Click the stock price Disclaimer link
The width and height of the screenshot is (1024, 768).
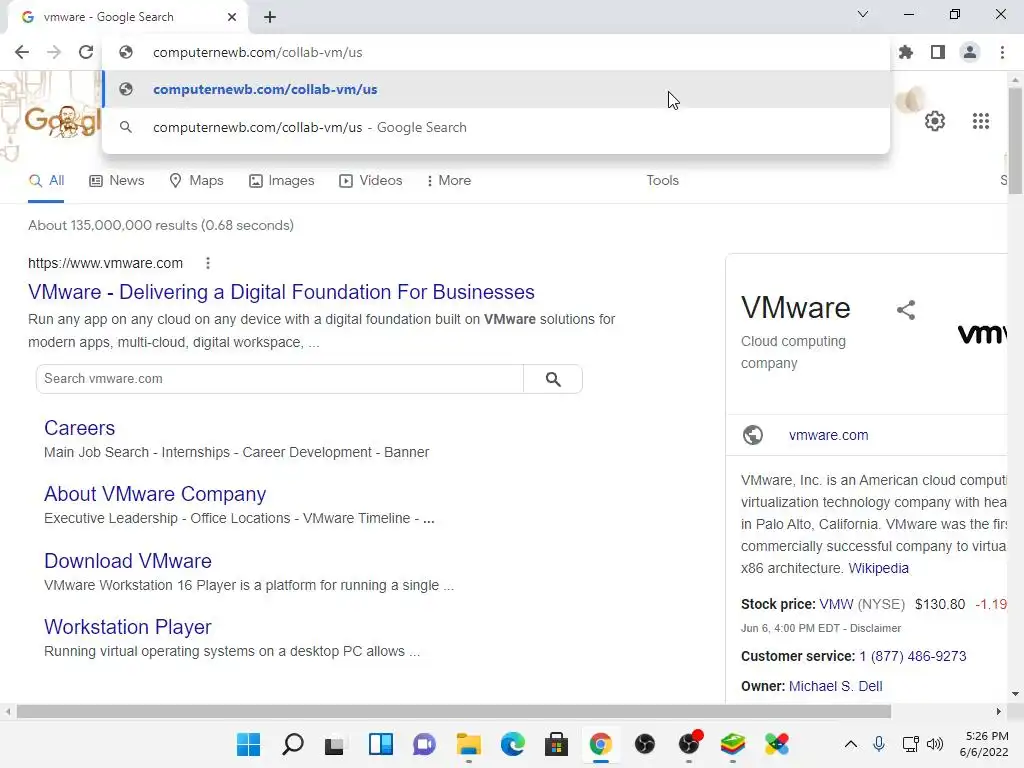tap(875, 628)
